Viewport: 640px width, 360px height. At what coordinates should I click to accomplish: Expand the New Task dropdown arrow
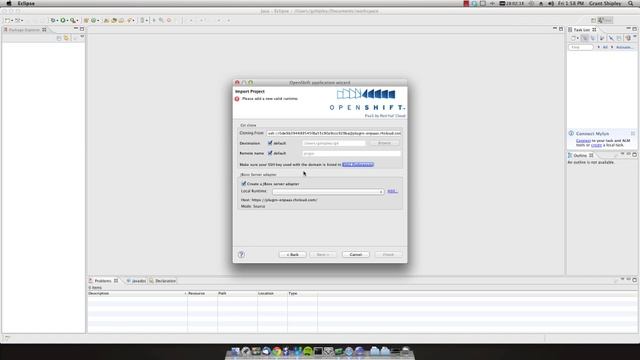[578, 38]
